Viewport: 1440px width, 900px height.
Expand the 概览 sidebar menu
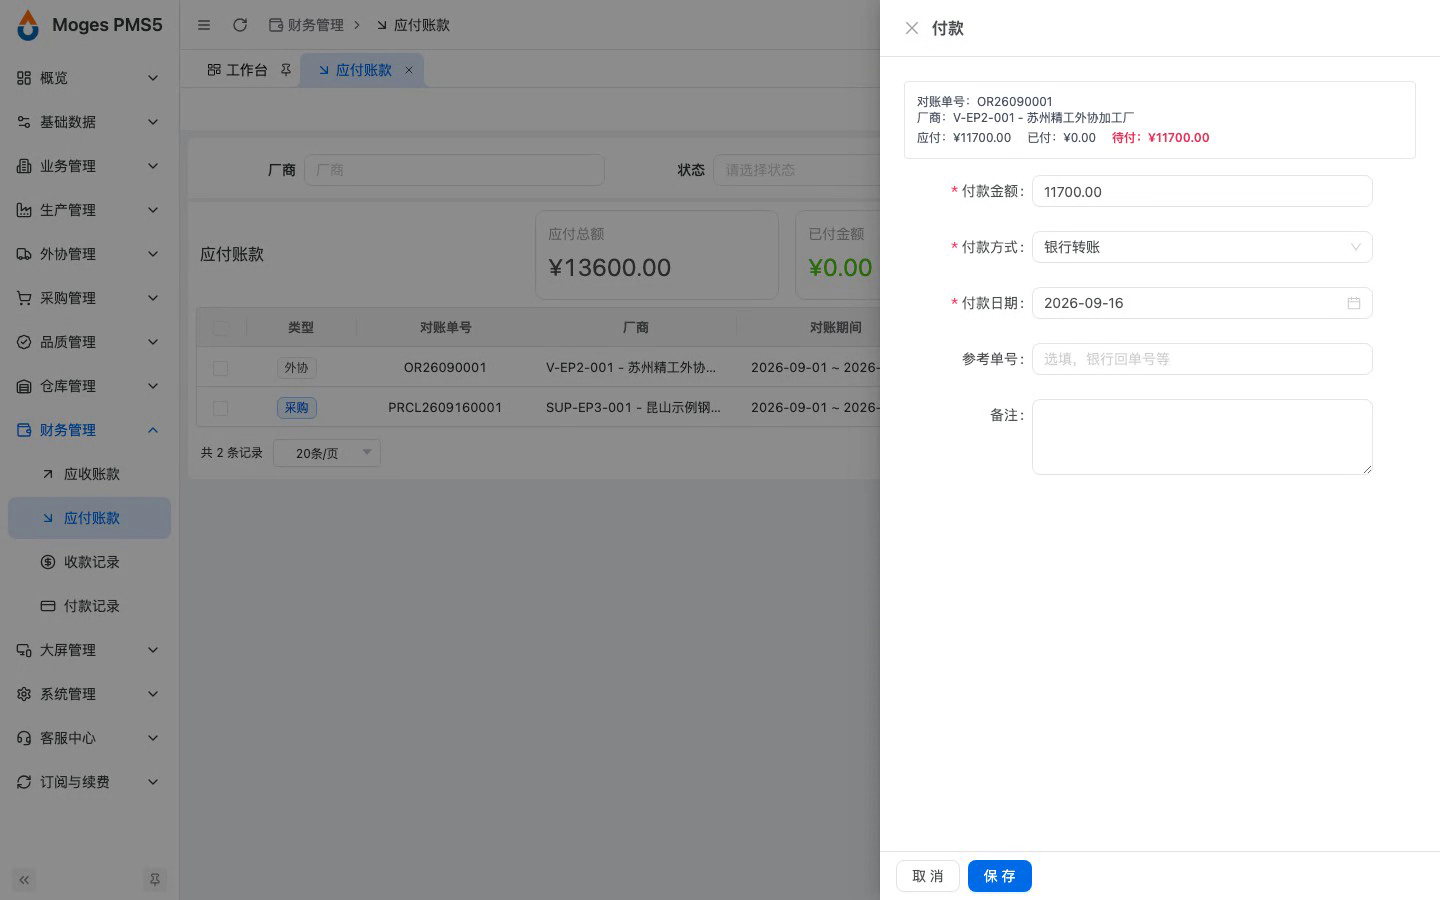click(x=89, y=78)
